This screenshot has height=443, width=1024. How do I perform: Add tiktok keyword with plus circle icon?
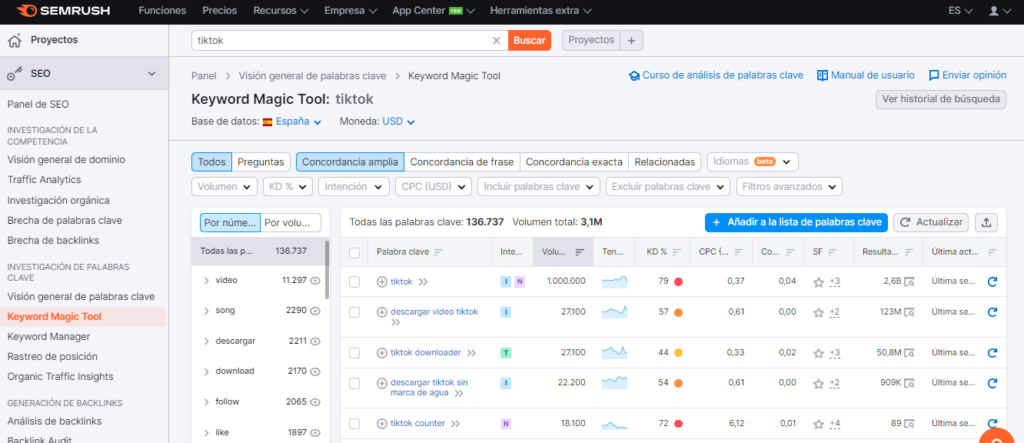382,282
